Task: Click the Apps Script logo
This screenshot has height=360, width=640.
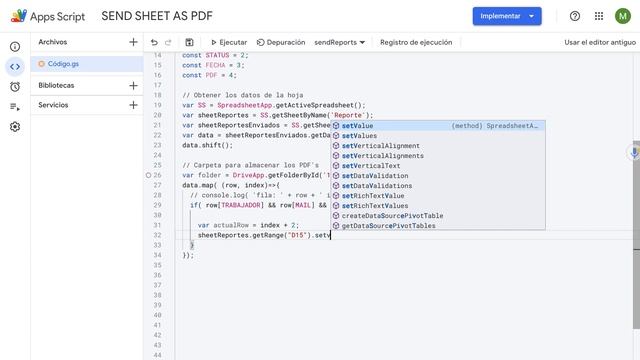Action: [47, 16]
